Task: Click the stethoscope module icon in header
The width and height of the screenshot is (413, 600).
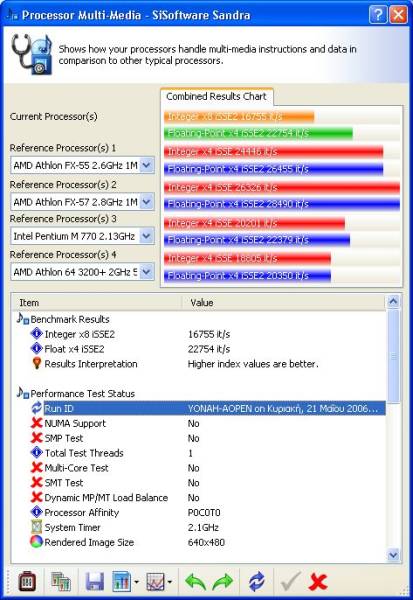Action: tap(31, 54)
